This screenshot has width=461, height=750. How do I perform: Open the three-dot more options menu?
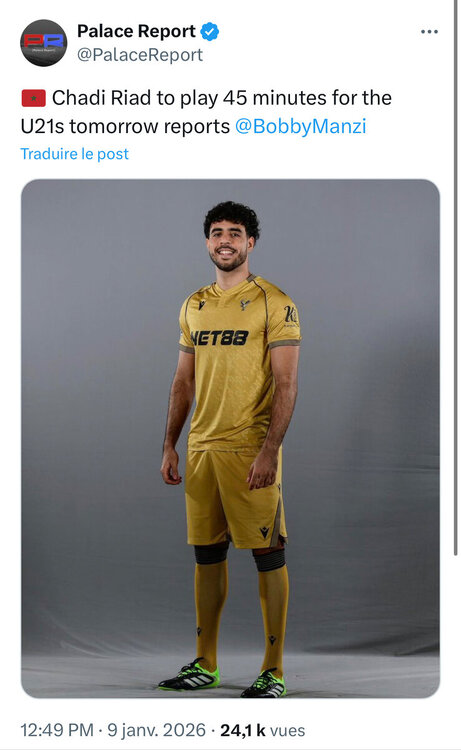[429, 32]
